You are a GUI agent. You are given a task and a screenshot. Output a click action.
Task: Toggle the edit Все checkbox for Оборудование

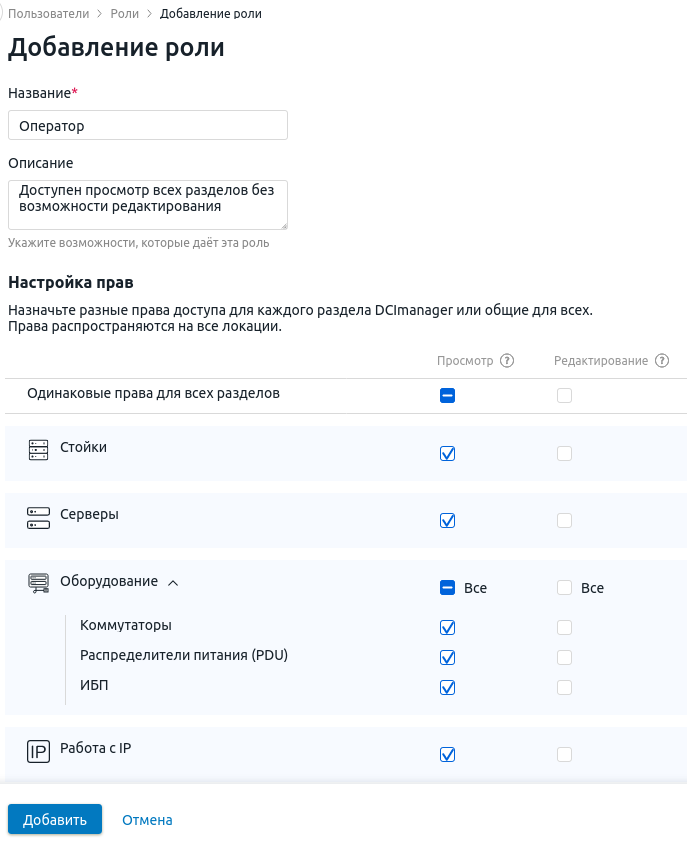(x=564, y=587)
